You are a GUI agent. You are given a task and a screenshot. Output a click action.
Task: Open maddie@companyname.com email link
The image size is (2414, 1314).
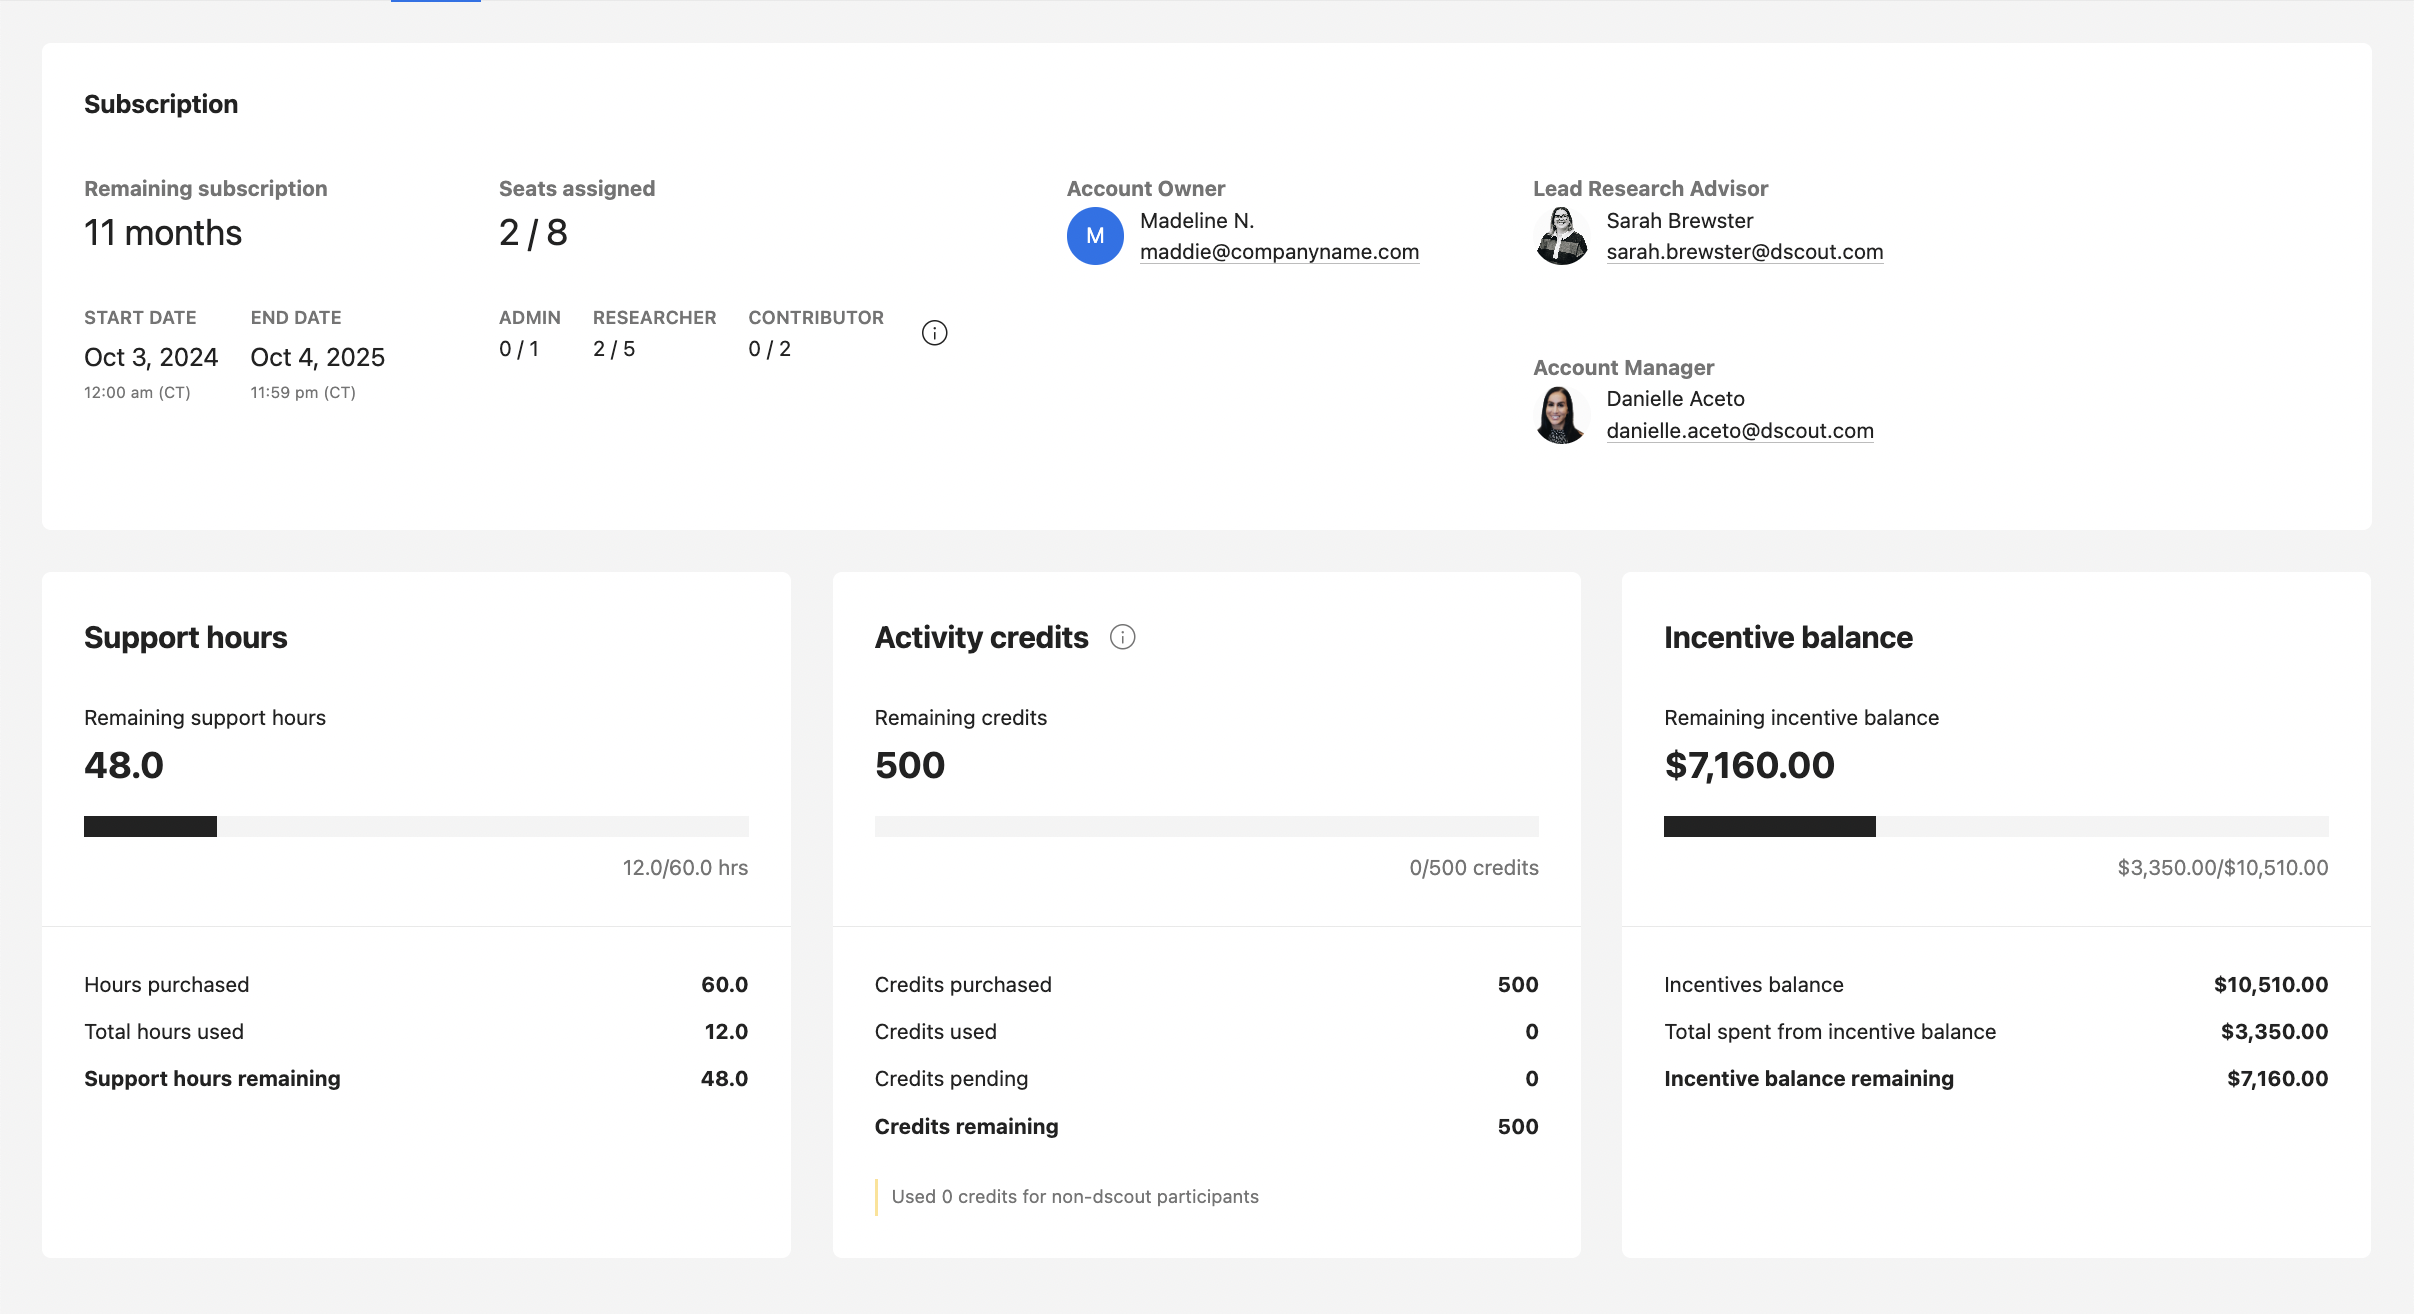tap(1279, 252)
